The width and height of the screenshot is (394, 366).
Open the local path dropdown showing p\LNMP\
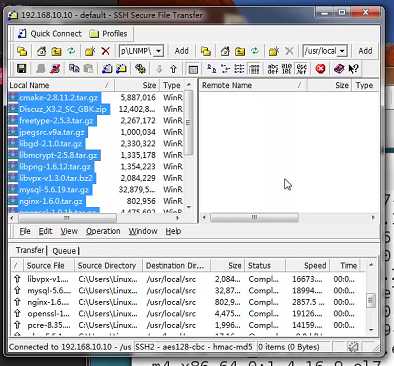(159, 51)
